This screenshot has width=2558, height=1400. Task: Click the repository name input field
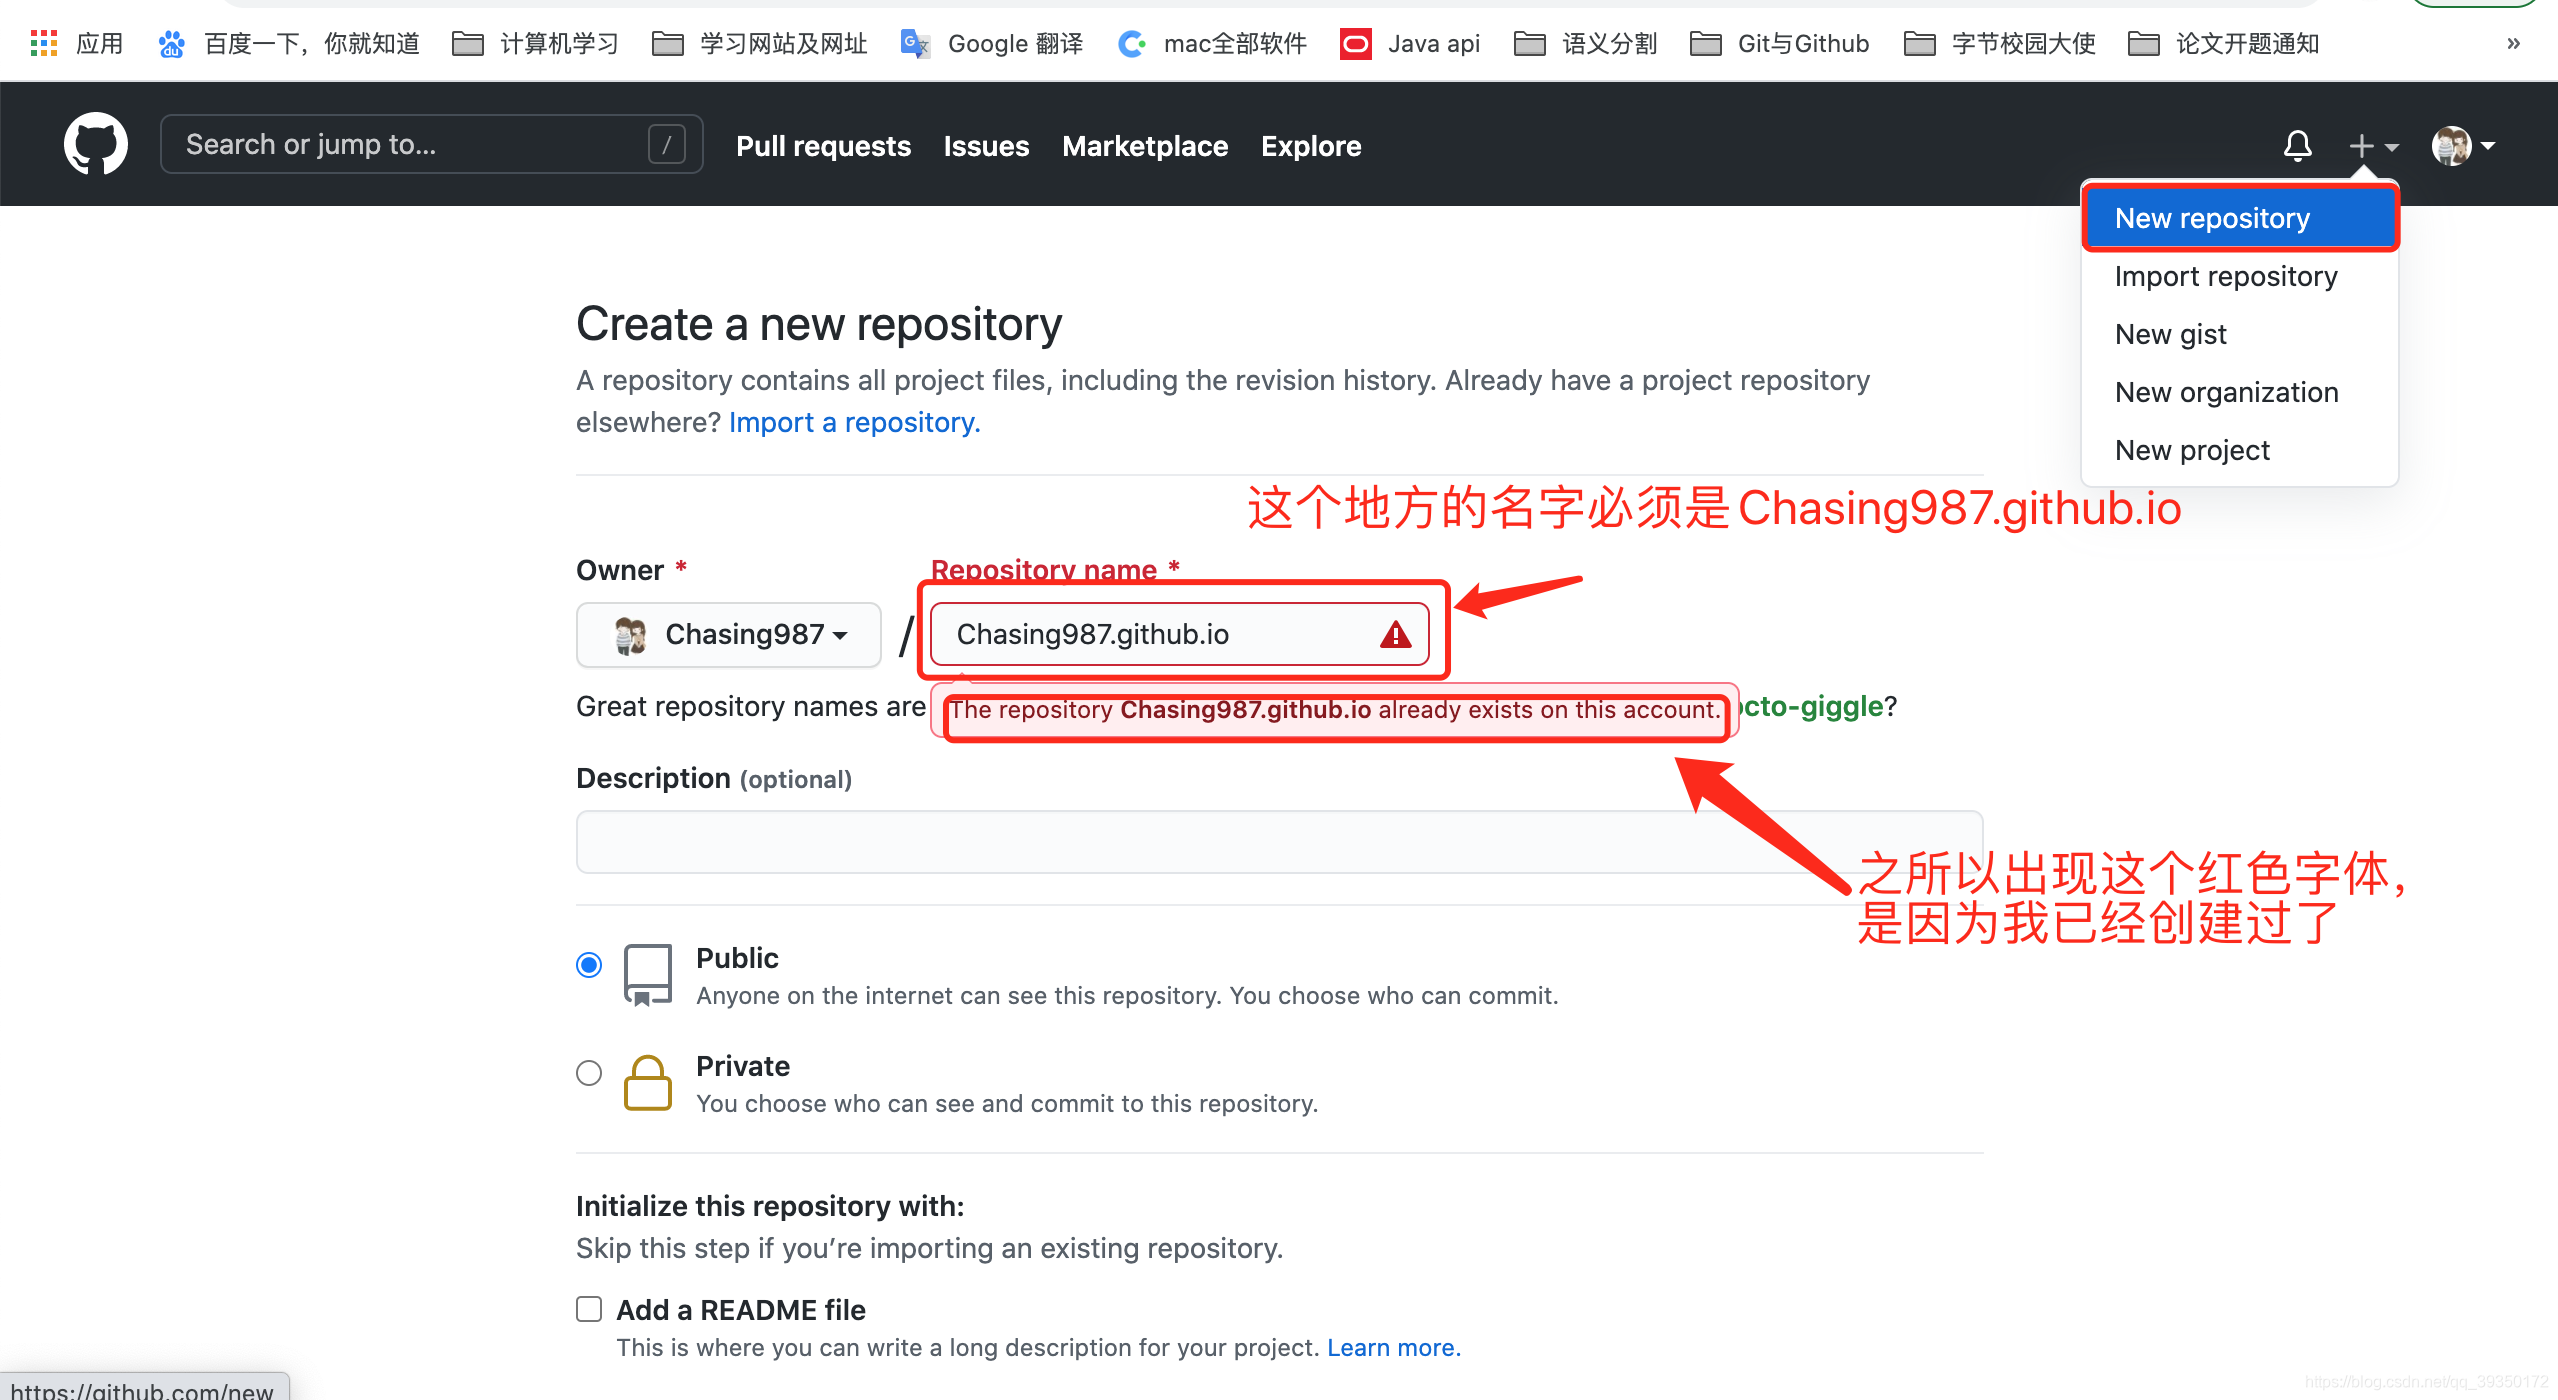(x=1182, y=634)
